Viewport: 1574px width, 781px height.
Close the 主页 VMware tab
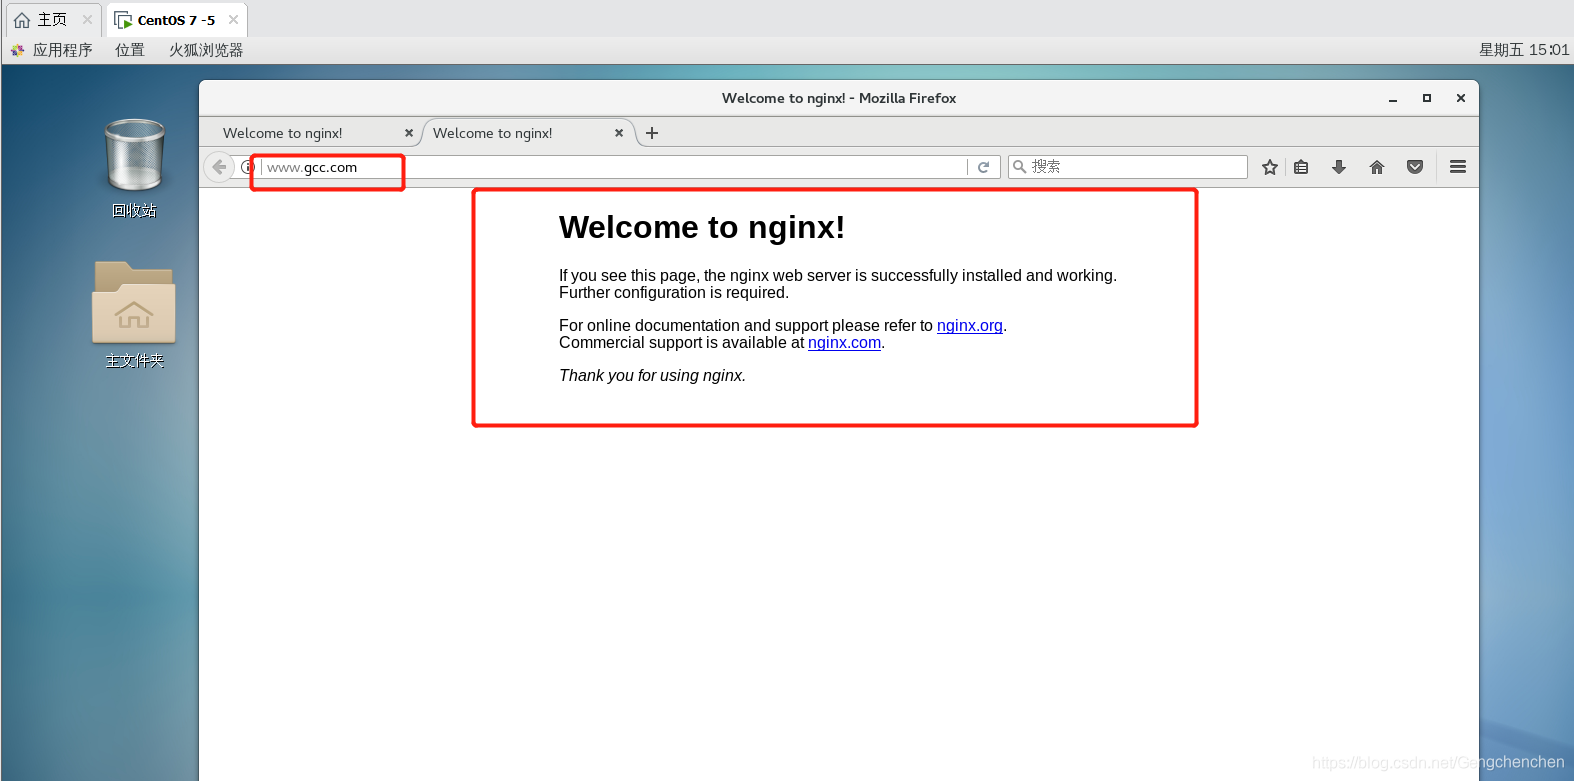87,20
